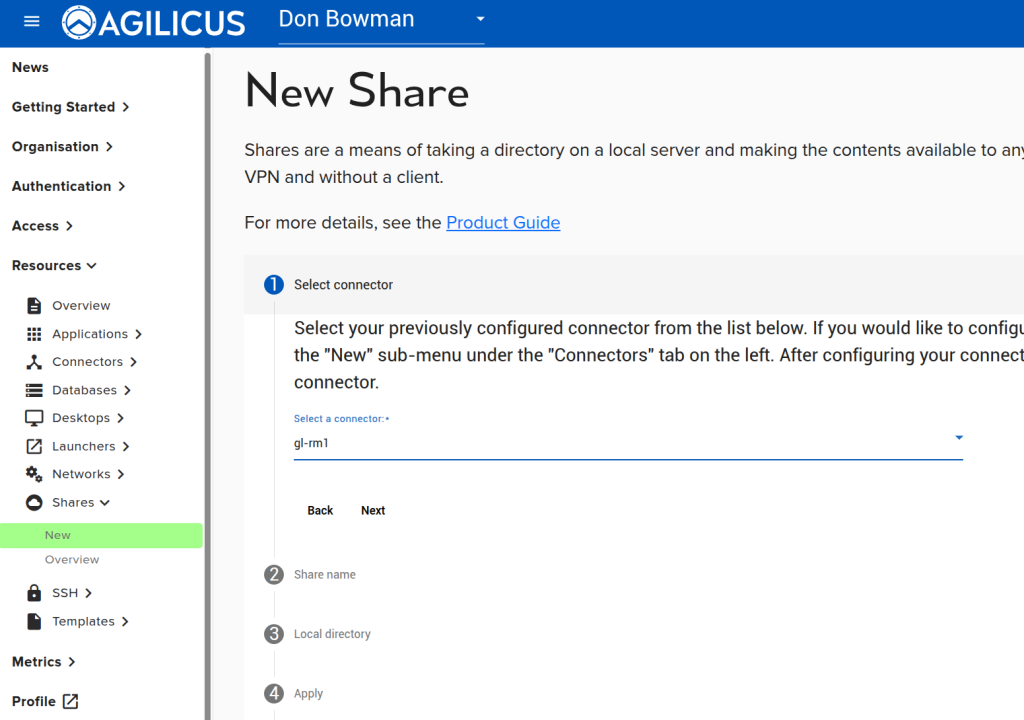Image resolution: width=1024 pixels, height=720 pixels.
Task: Click the SSH lock icon
Action: [x=34, y=593]
